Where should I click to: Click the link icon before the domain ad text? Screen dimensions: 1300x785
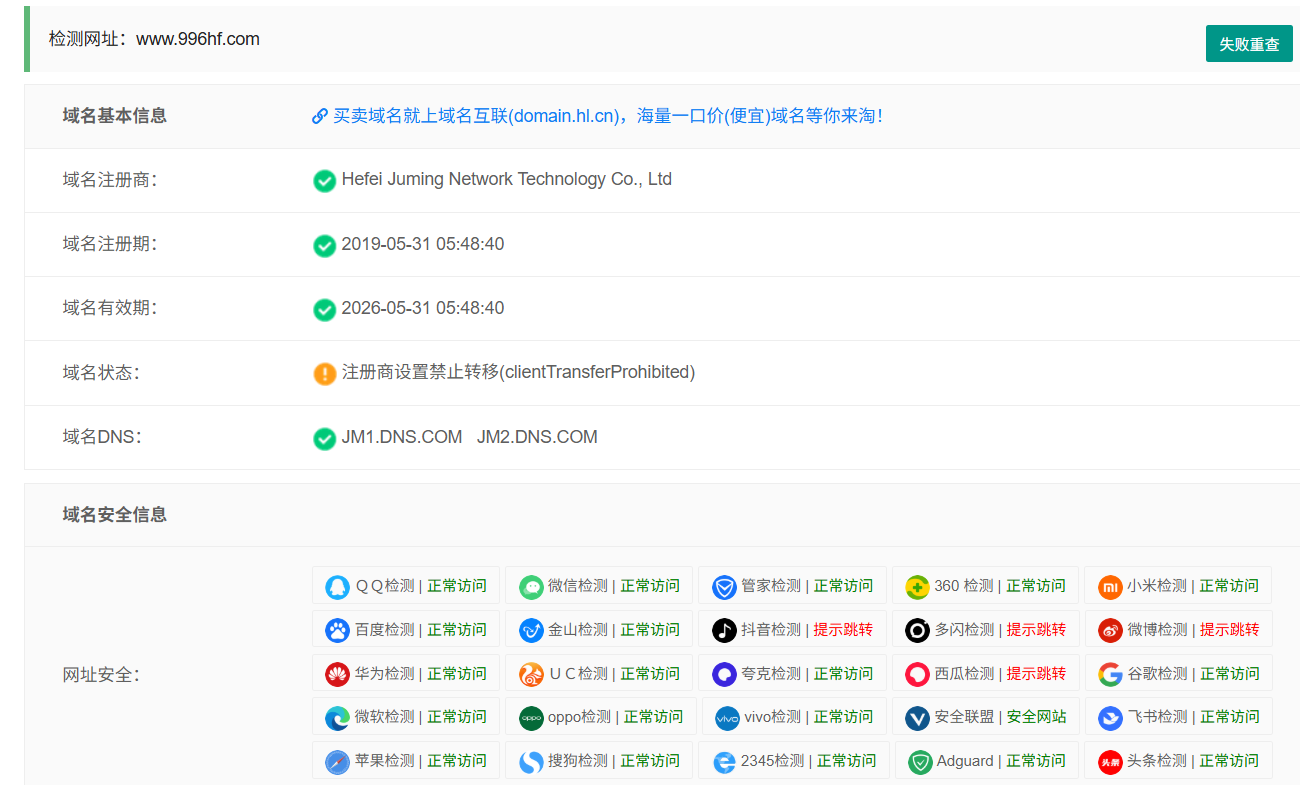pyautogui.click(x=320, y=115)
